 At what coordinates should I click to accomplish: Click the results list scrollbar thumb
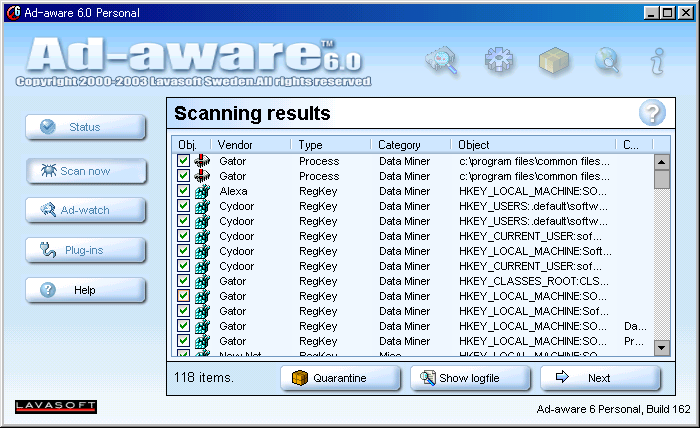click(x=662, y=179)
